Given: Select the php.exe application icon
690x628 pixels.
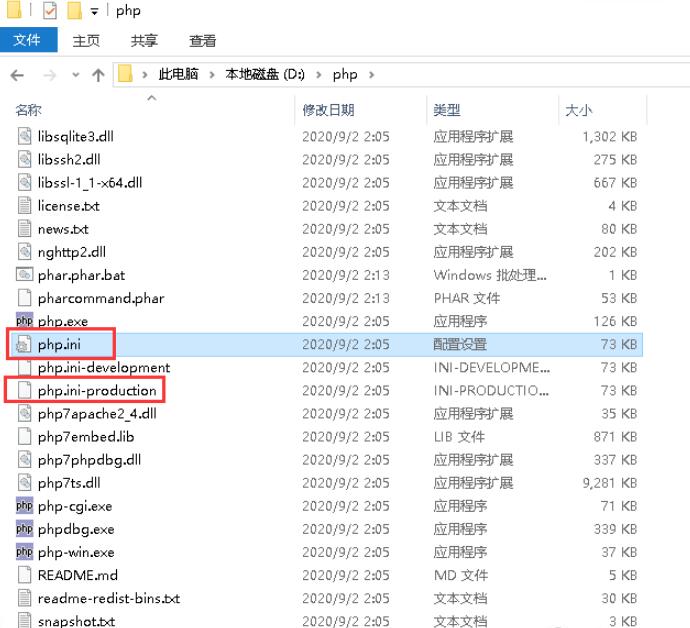Looking at the screenshot, I should coord(24,321).
